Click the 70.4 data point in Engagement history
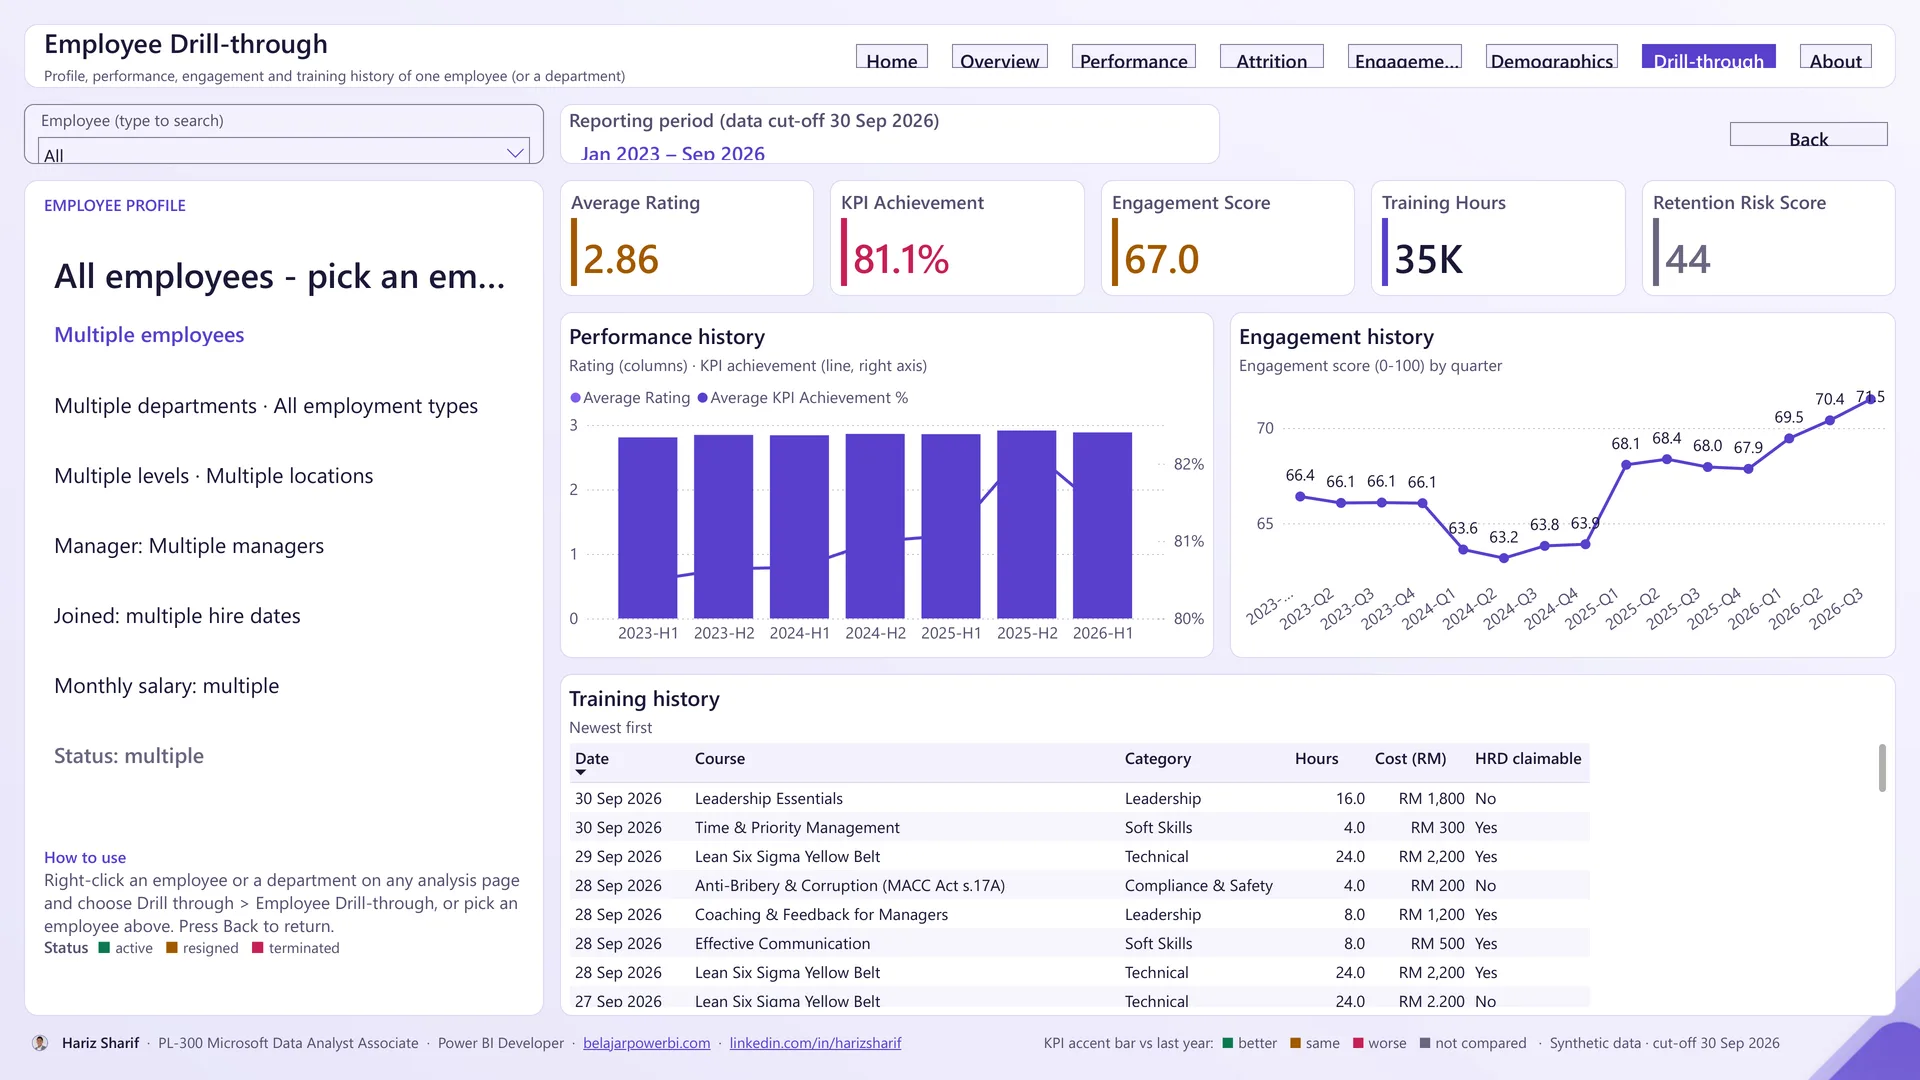The image size is (1920, 1080). 1830,420
